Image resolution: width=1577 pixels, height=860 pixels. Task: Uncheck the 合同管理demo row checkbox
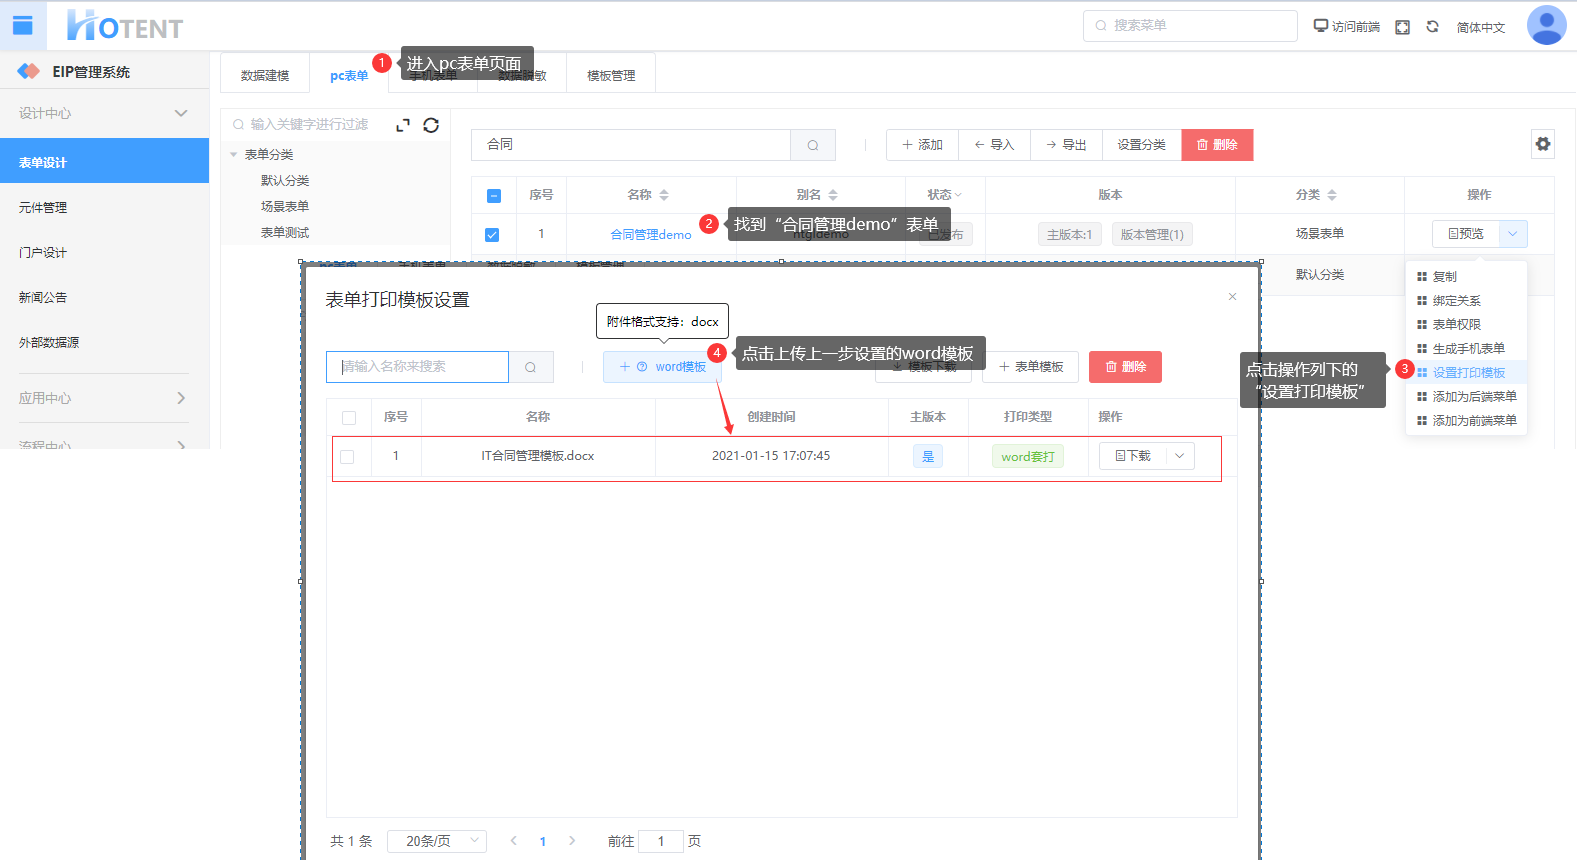pos(492,235)
